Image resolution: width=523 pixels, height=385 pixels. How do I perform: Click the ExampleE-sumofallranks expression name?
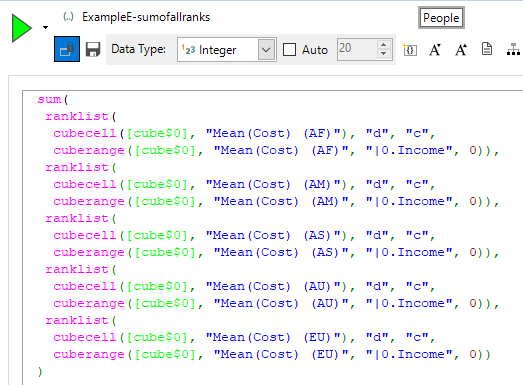pos(146,17)
